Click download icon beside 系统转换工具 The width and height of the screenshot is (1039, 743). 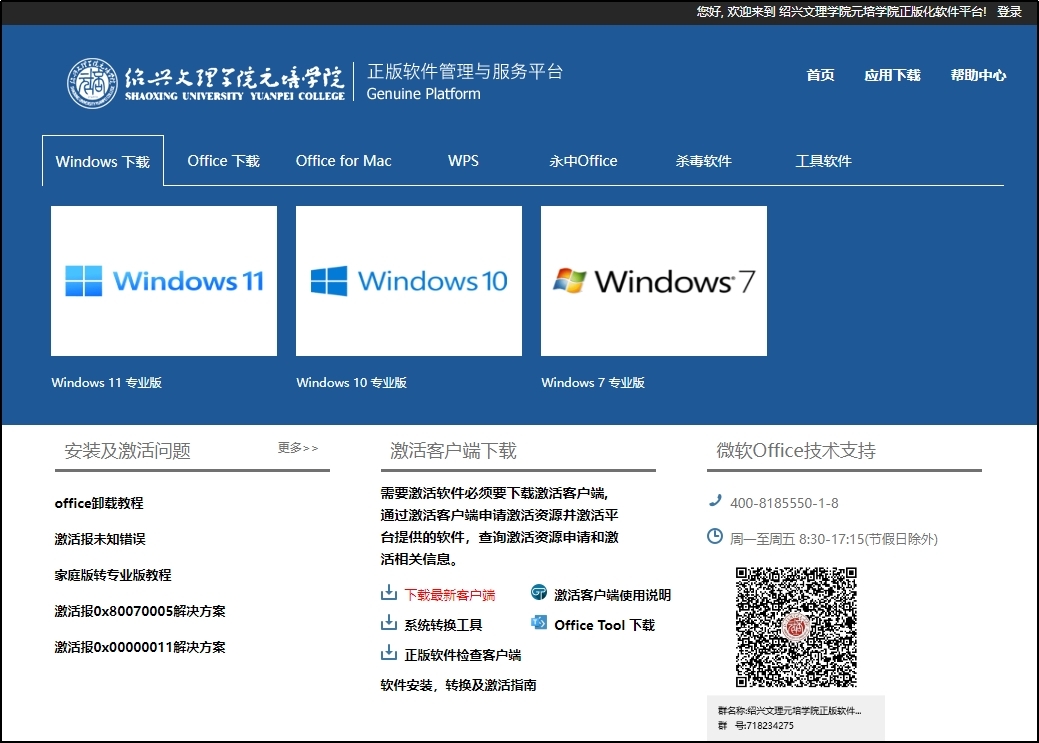pos(389,624)
